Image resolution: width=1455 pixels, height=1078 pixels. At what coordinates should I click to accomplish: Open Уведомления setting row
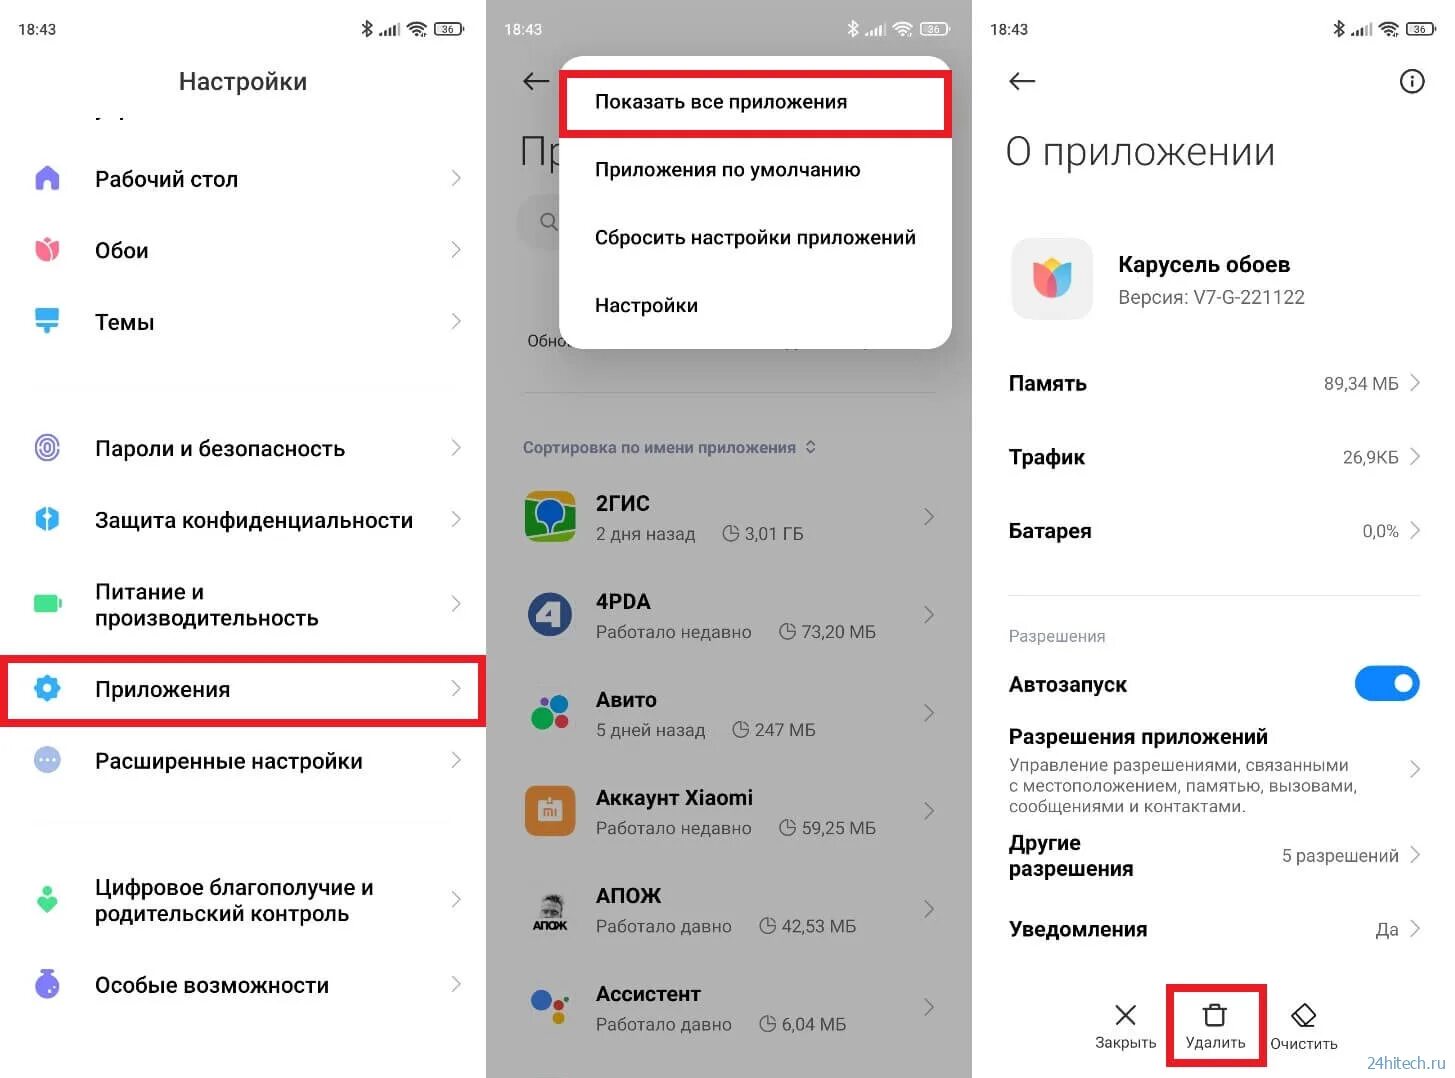pos(1214,929)
